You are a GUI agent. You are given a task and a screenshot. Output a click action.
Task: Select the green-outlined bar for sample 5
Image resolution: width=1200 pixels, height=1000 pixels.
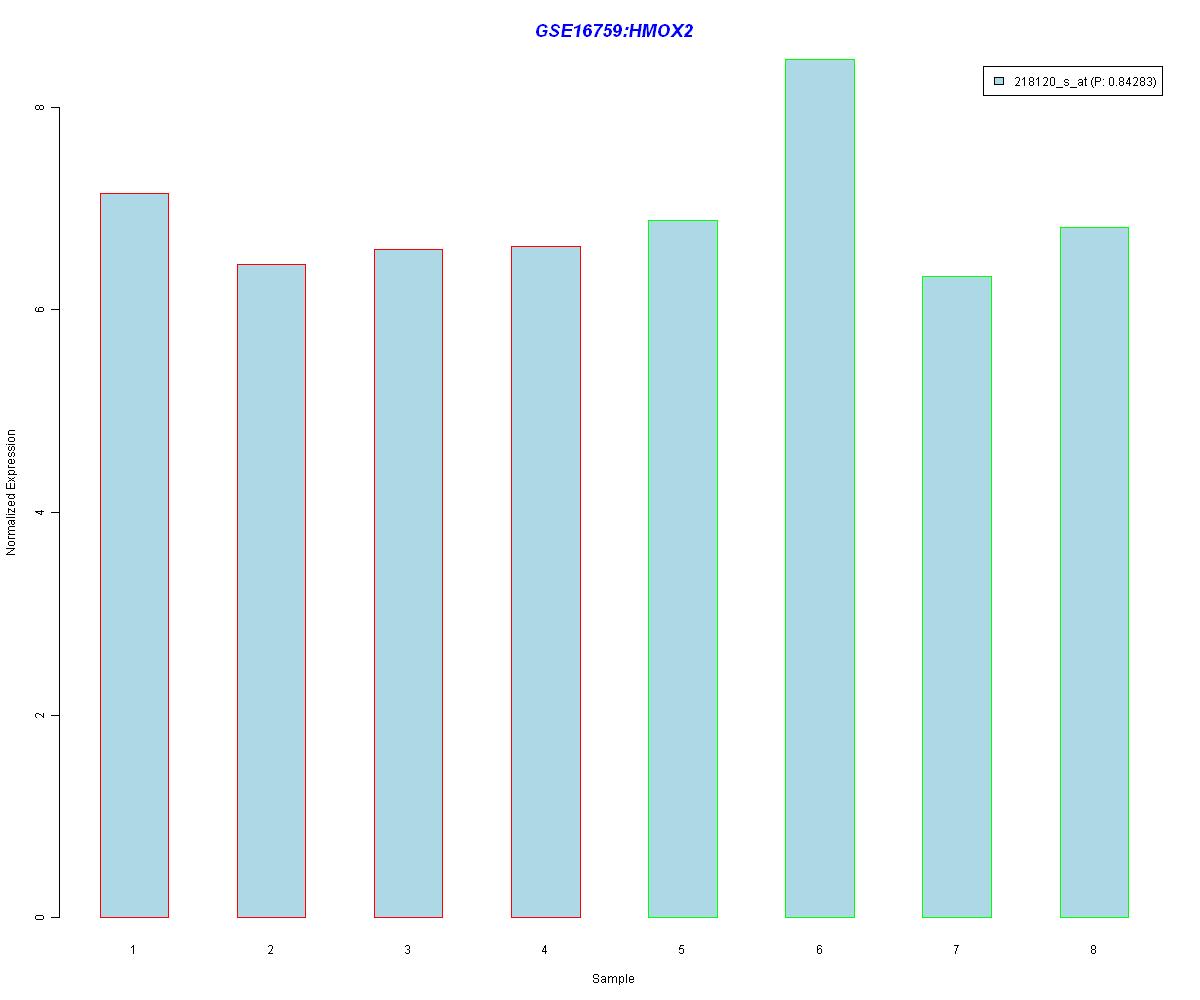tap(683, 569)
